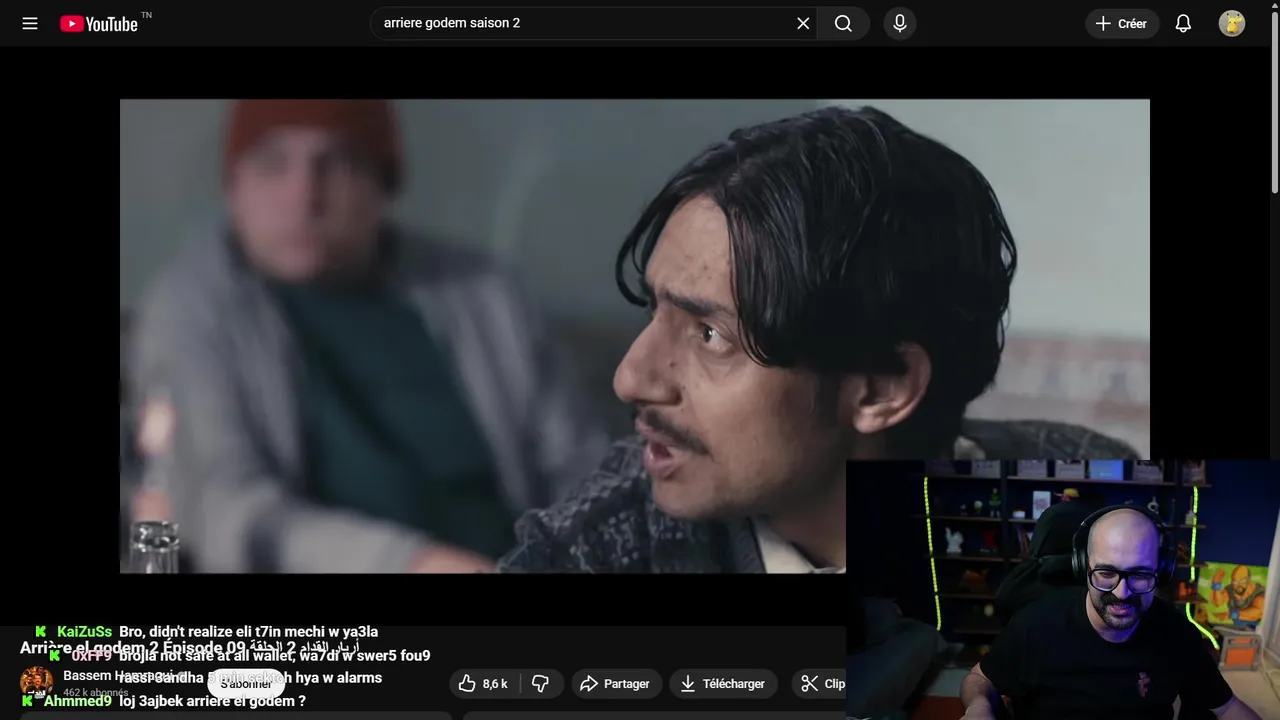Image resolution: width=1280 pixels, height=720 pixels.
Task: Click chat username Ahmmed9
Action: (x=77, y=701)
